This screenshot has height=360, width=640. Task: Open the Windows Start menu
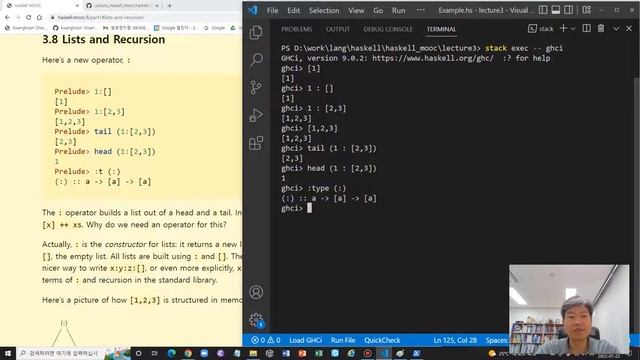pyautogui.click(x=8, y=353)
